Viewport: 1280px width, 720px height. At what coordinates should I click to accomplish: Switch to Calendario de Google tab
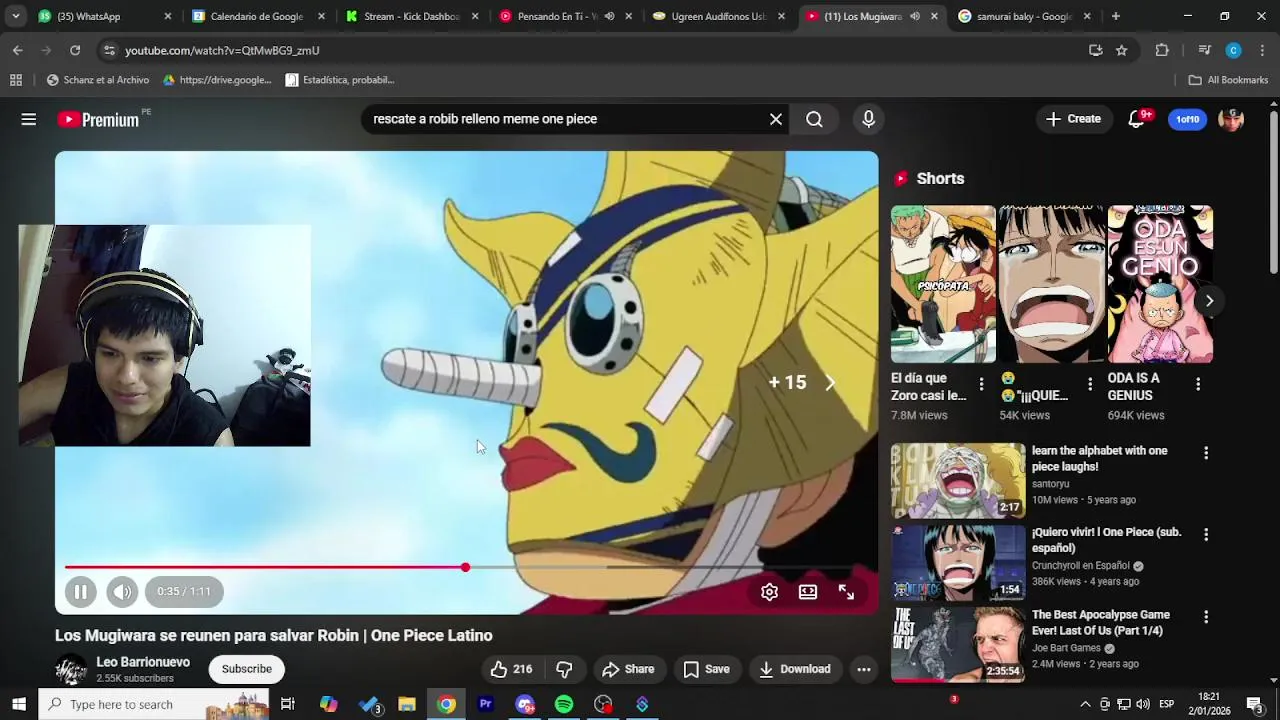click(x=258, y=16)
